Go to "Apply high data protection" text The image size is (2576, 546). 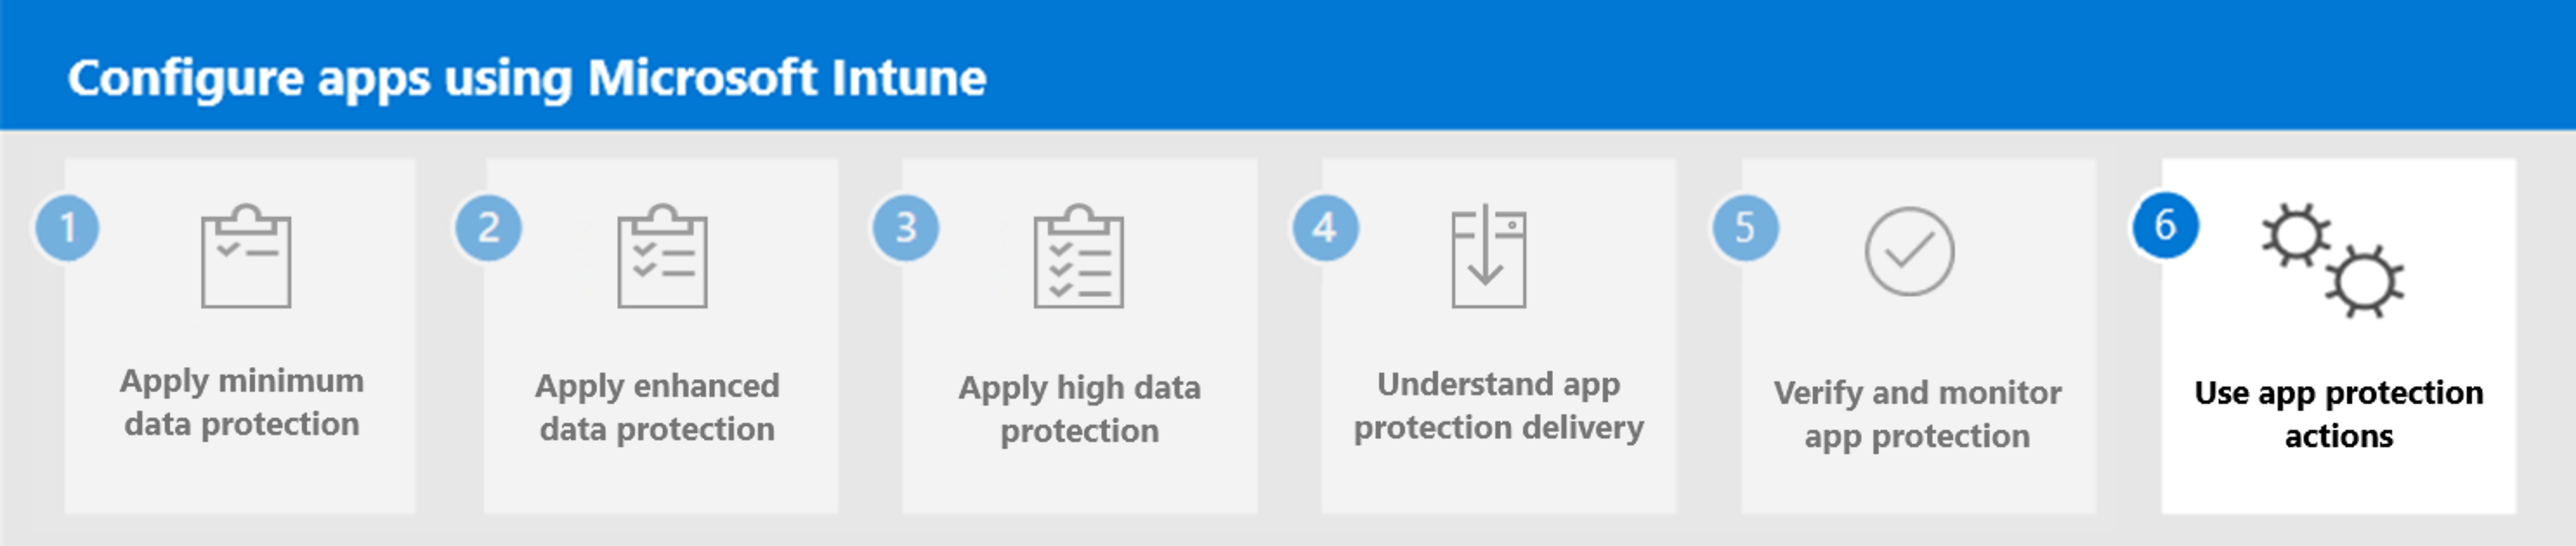pyautogui.click(x=1079, y=409)
